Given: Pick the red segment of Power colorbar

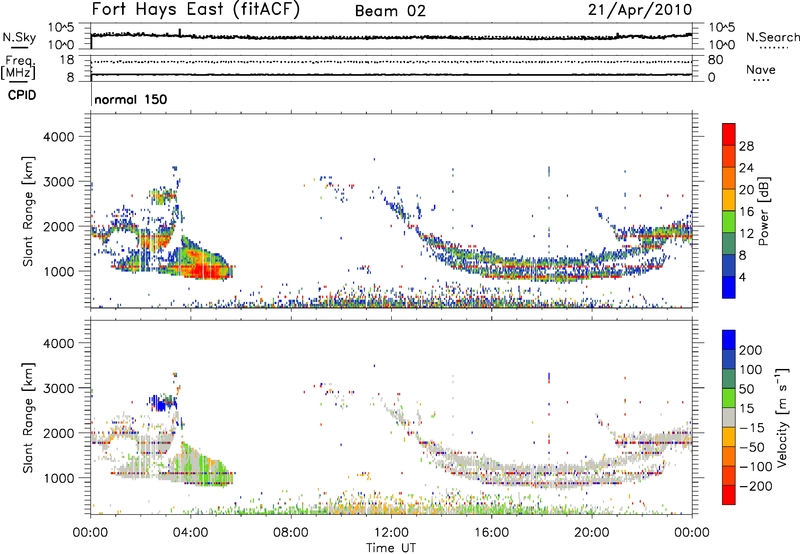Looking at the screenshot, I should (729, 134).
